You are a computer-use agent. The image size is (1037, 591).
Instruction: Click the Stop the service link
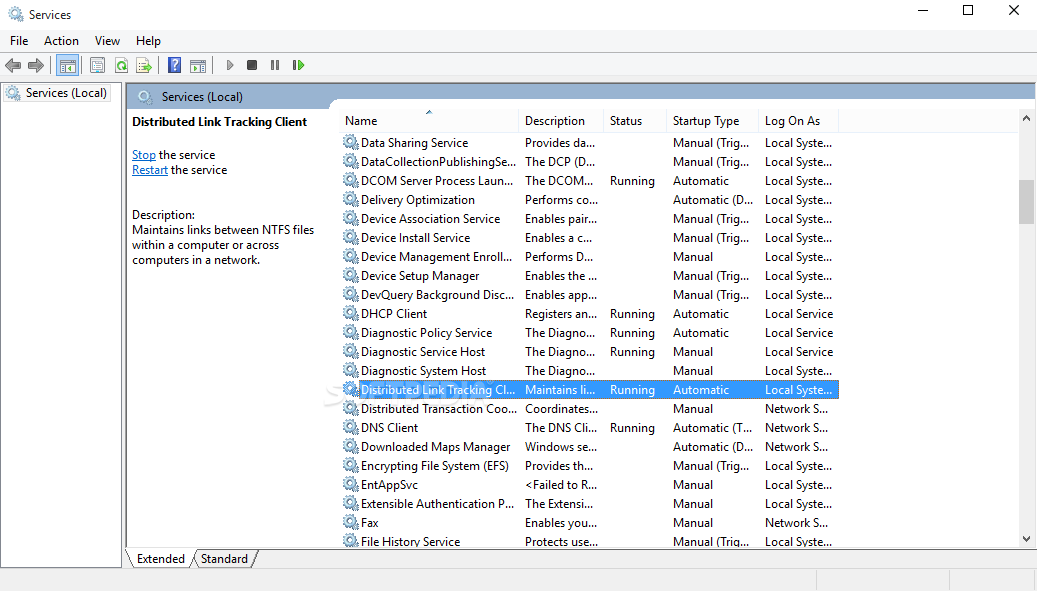point(144,155)
